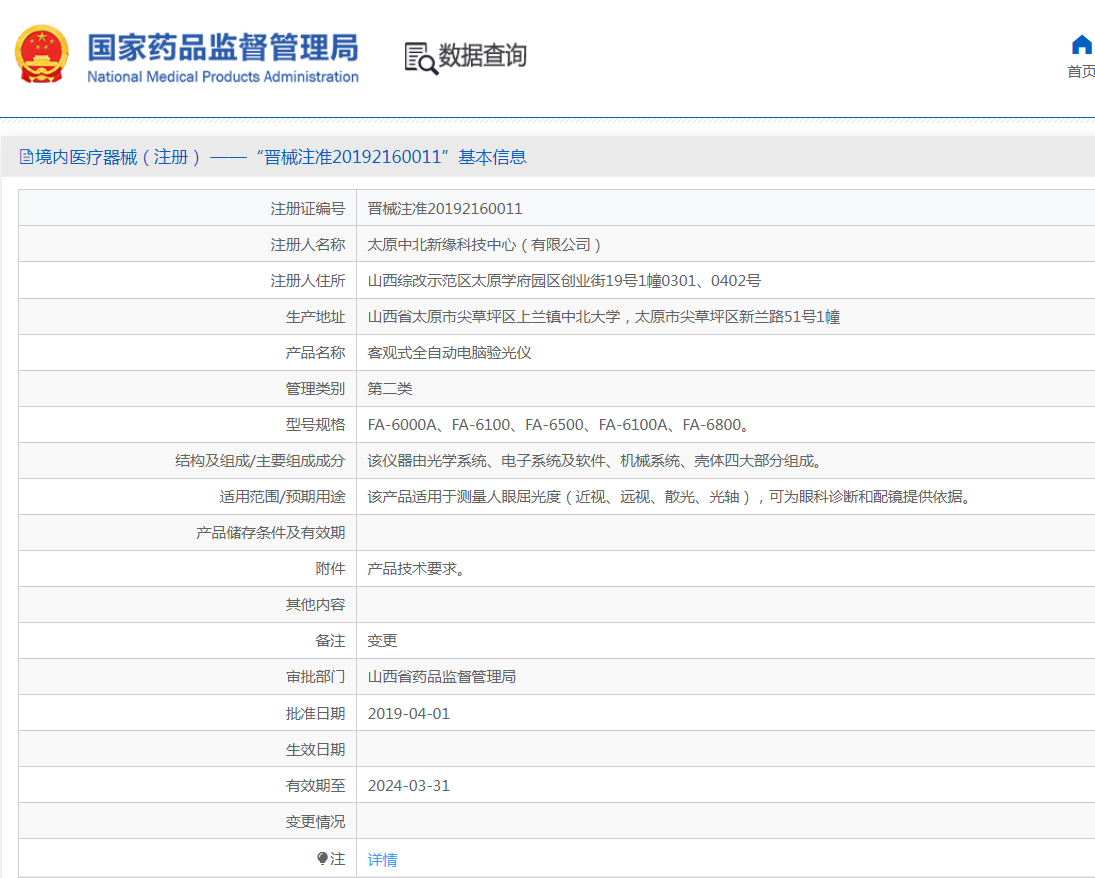The height and width of the screenshot is (878, 1095).
Task: Click the 生产地址 label
Action: click(x=315, y=317)
